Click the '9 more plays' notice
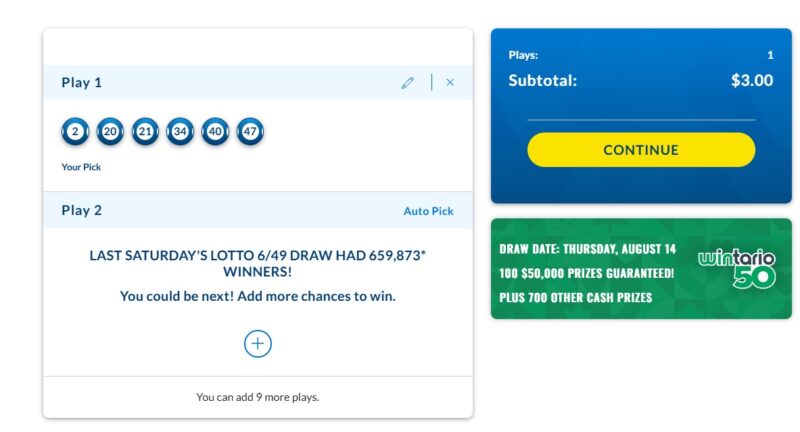 point(258,397)
